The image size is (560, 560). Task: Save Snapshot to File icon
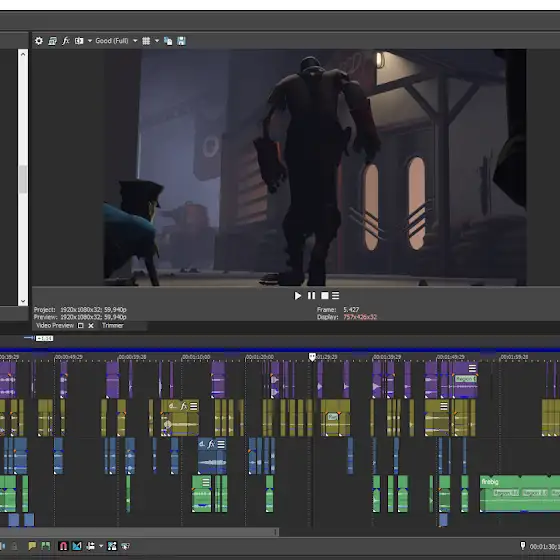(181, 41)
